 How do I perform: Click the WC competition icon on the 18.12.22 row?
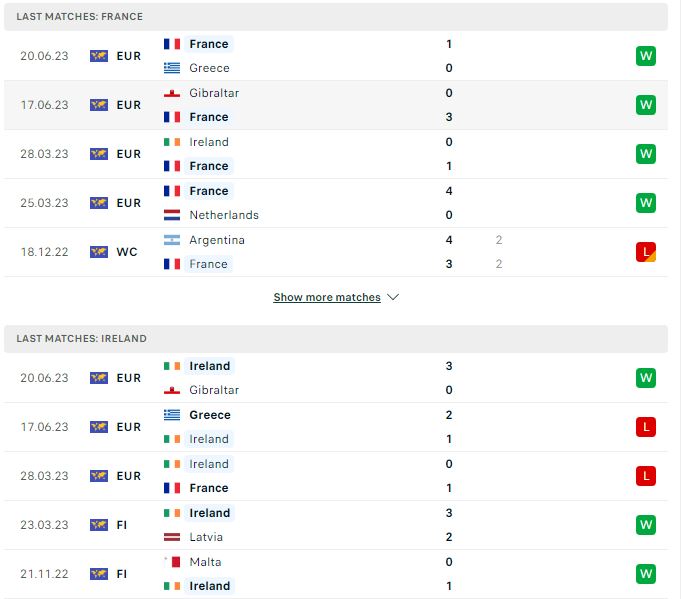point(99,252)
